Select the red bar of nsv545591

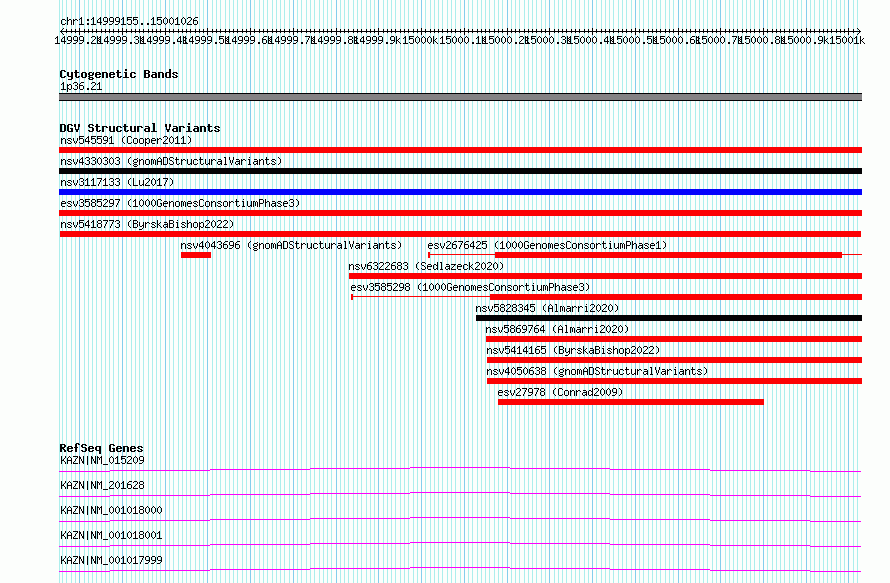click(460, 150)
